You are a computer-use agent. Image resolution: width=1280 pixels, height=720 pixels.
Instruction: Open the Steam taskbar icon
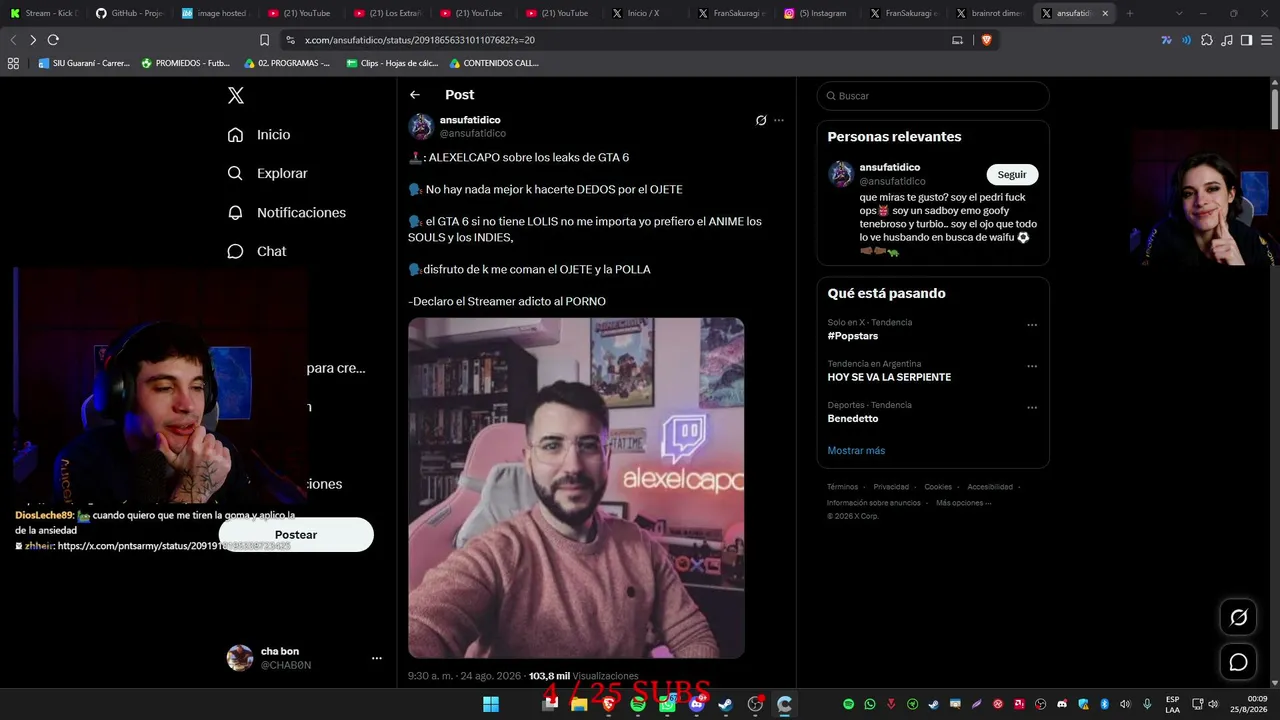click(x=726, y=704)
